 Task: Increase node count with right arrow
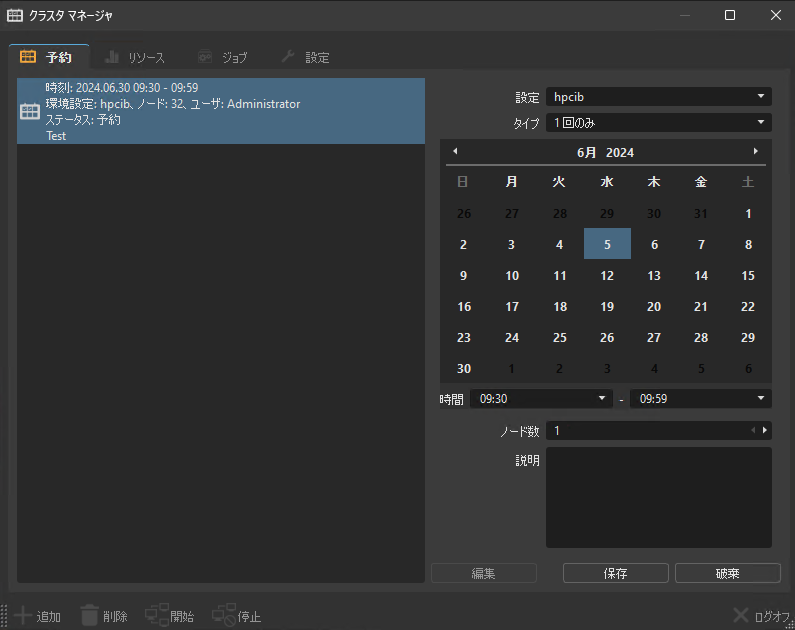click(x=765, y=430)
